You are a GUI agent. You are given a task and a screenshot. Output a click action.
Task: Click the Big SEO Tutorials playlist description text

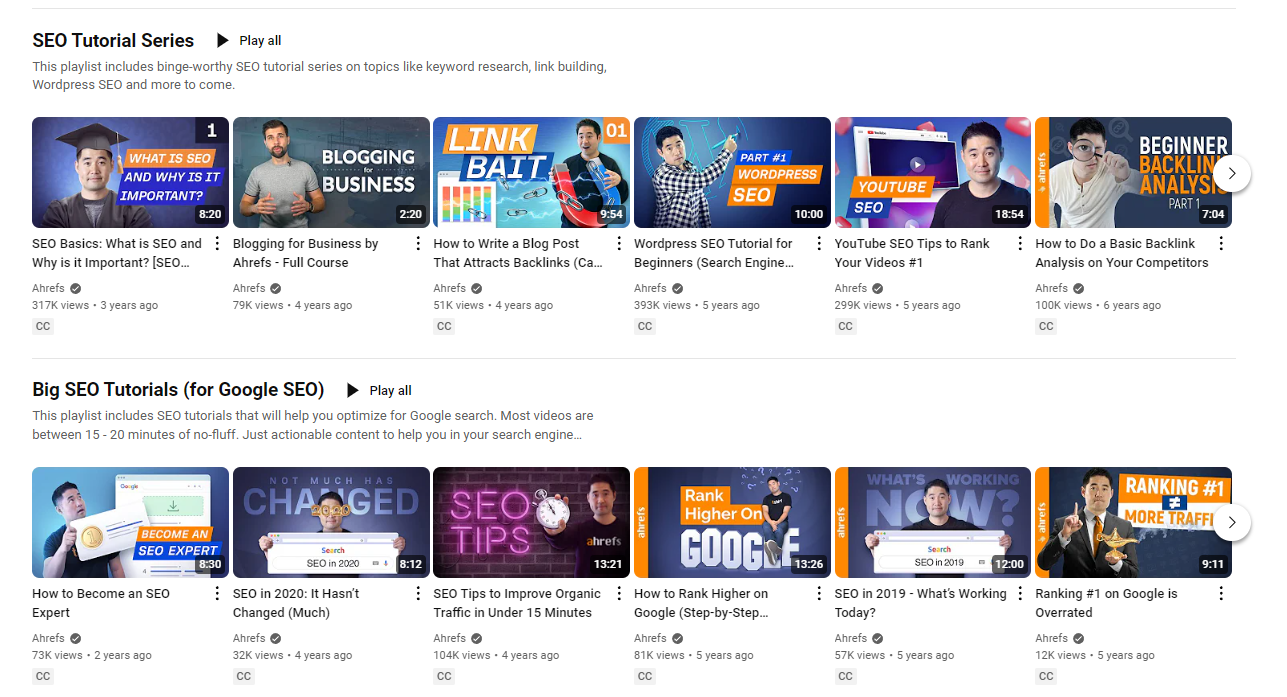click(x=313, y=425)
